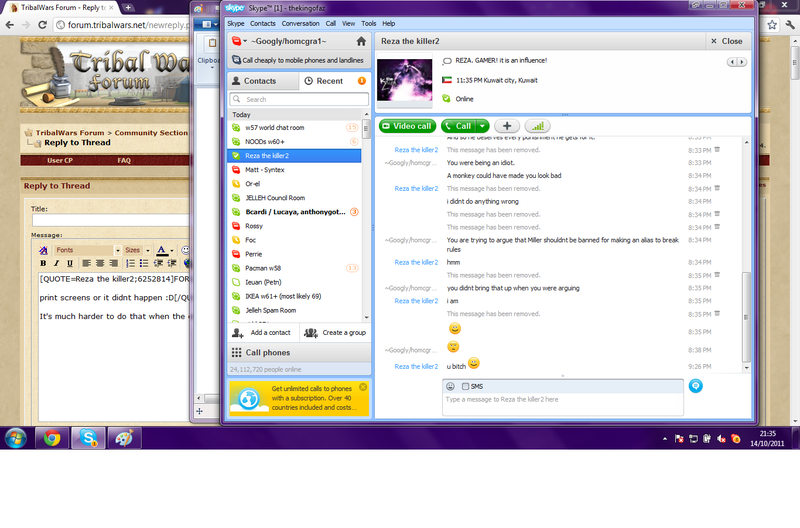Open the View menu

[348, 23]
